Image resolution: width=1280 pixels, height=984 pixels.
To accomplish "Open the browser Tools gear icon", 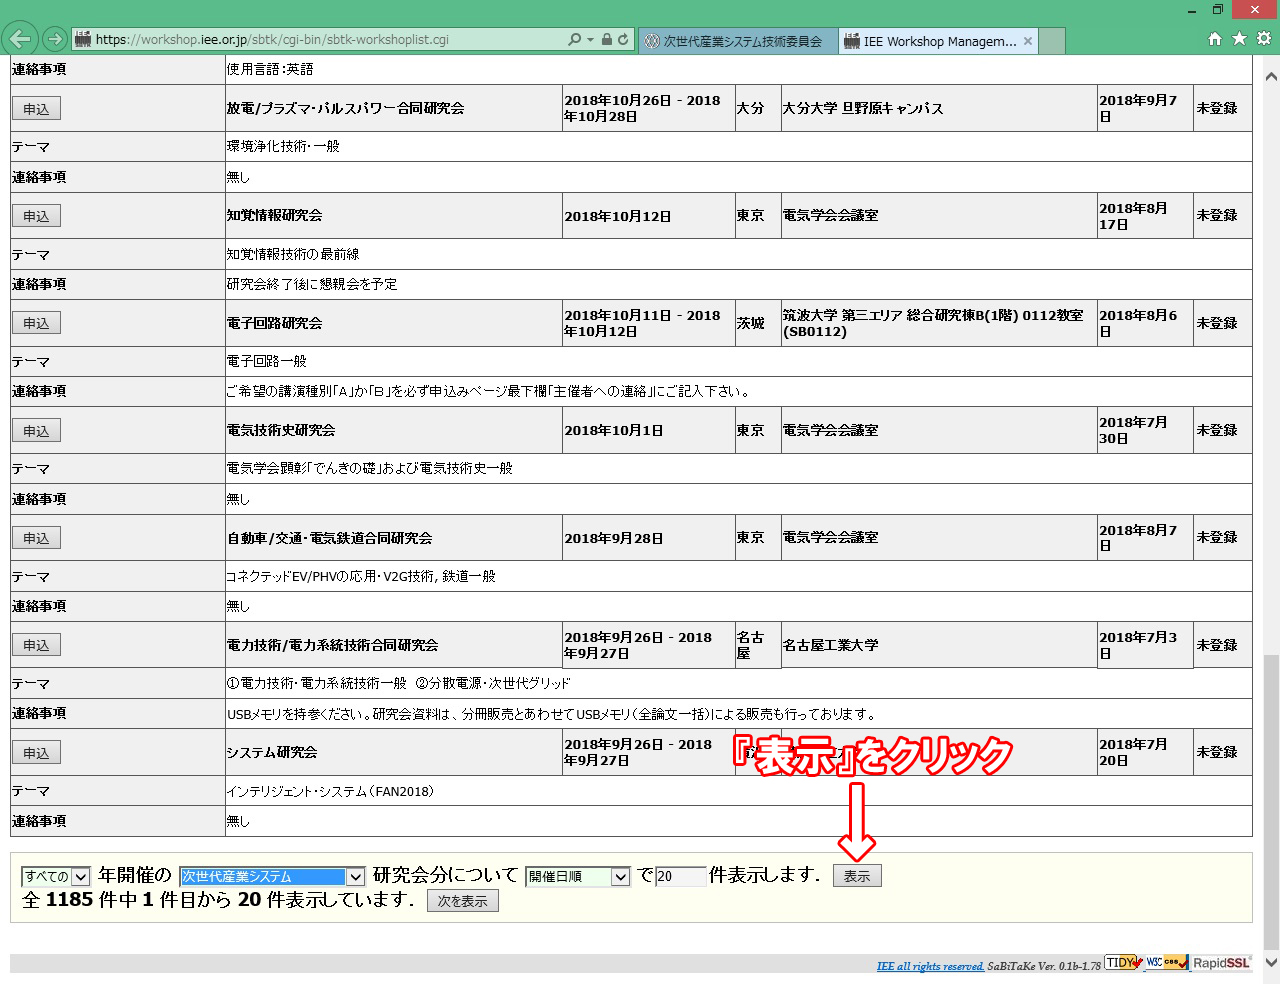I will pyautogui.click(x=1264, y=39).
